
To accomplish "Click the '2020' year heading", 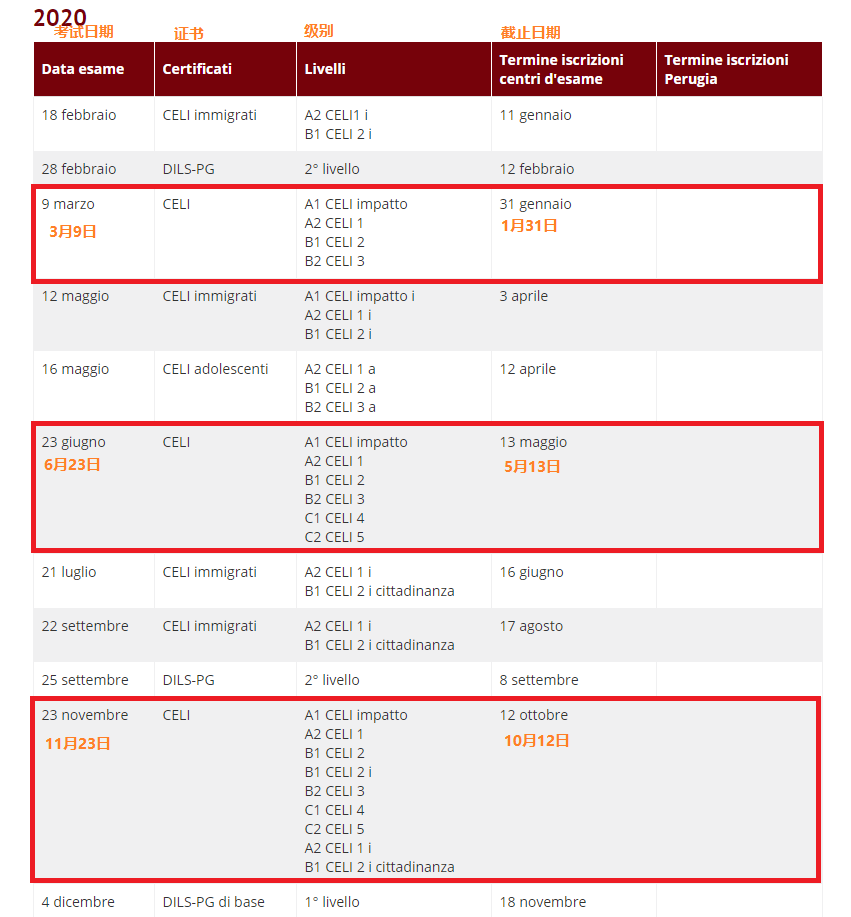I will (60, 18).
